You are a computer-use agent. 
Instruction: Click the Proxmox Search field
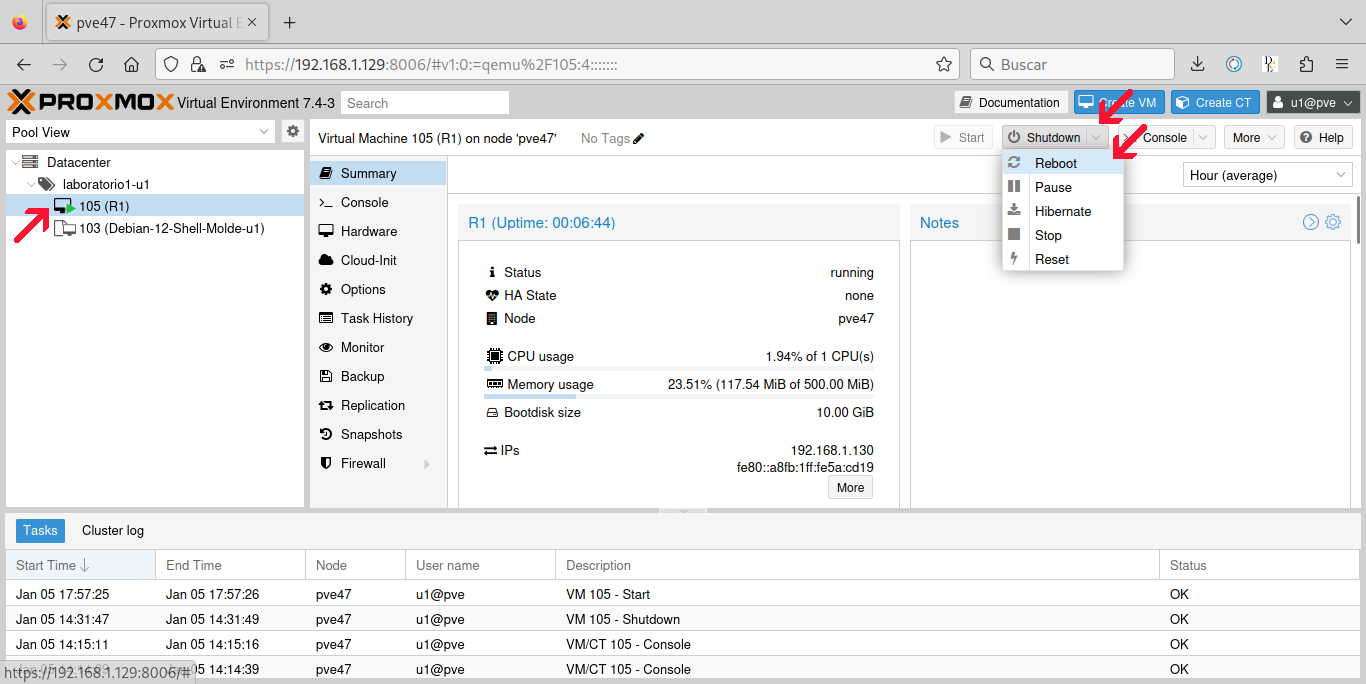(425, 103)
